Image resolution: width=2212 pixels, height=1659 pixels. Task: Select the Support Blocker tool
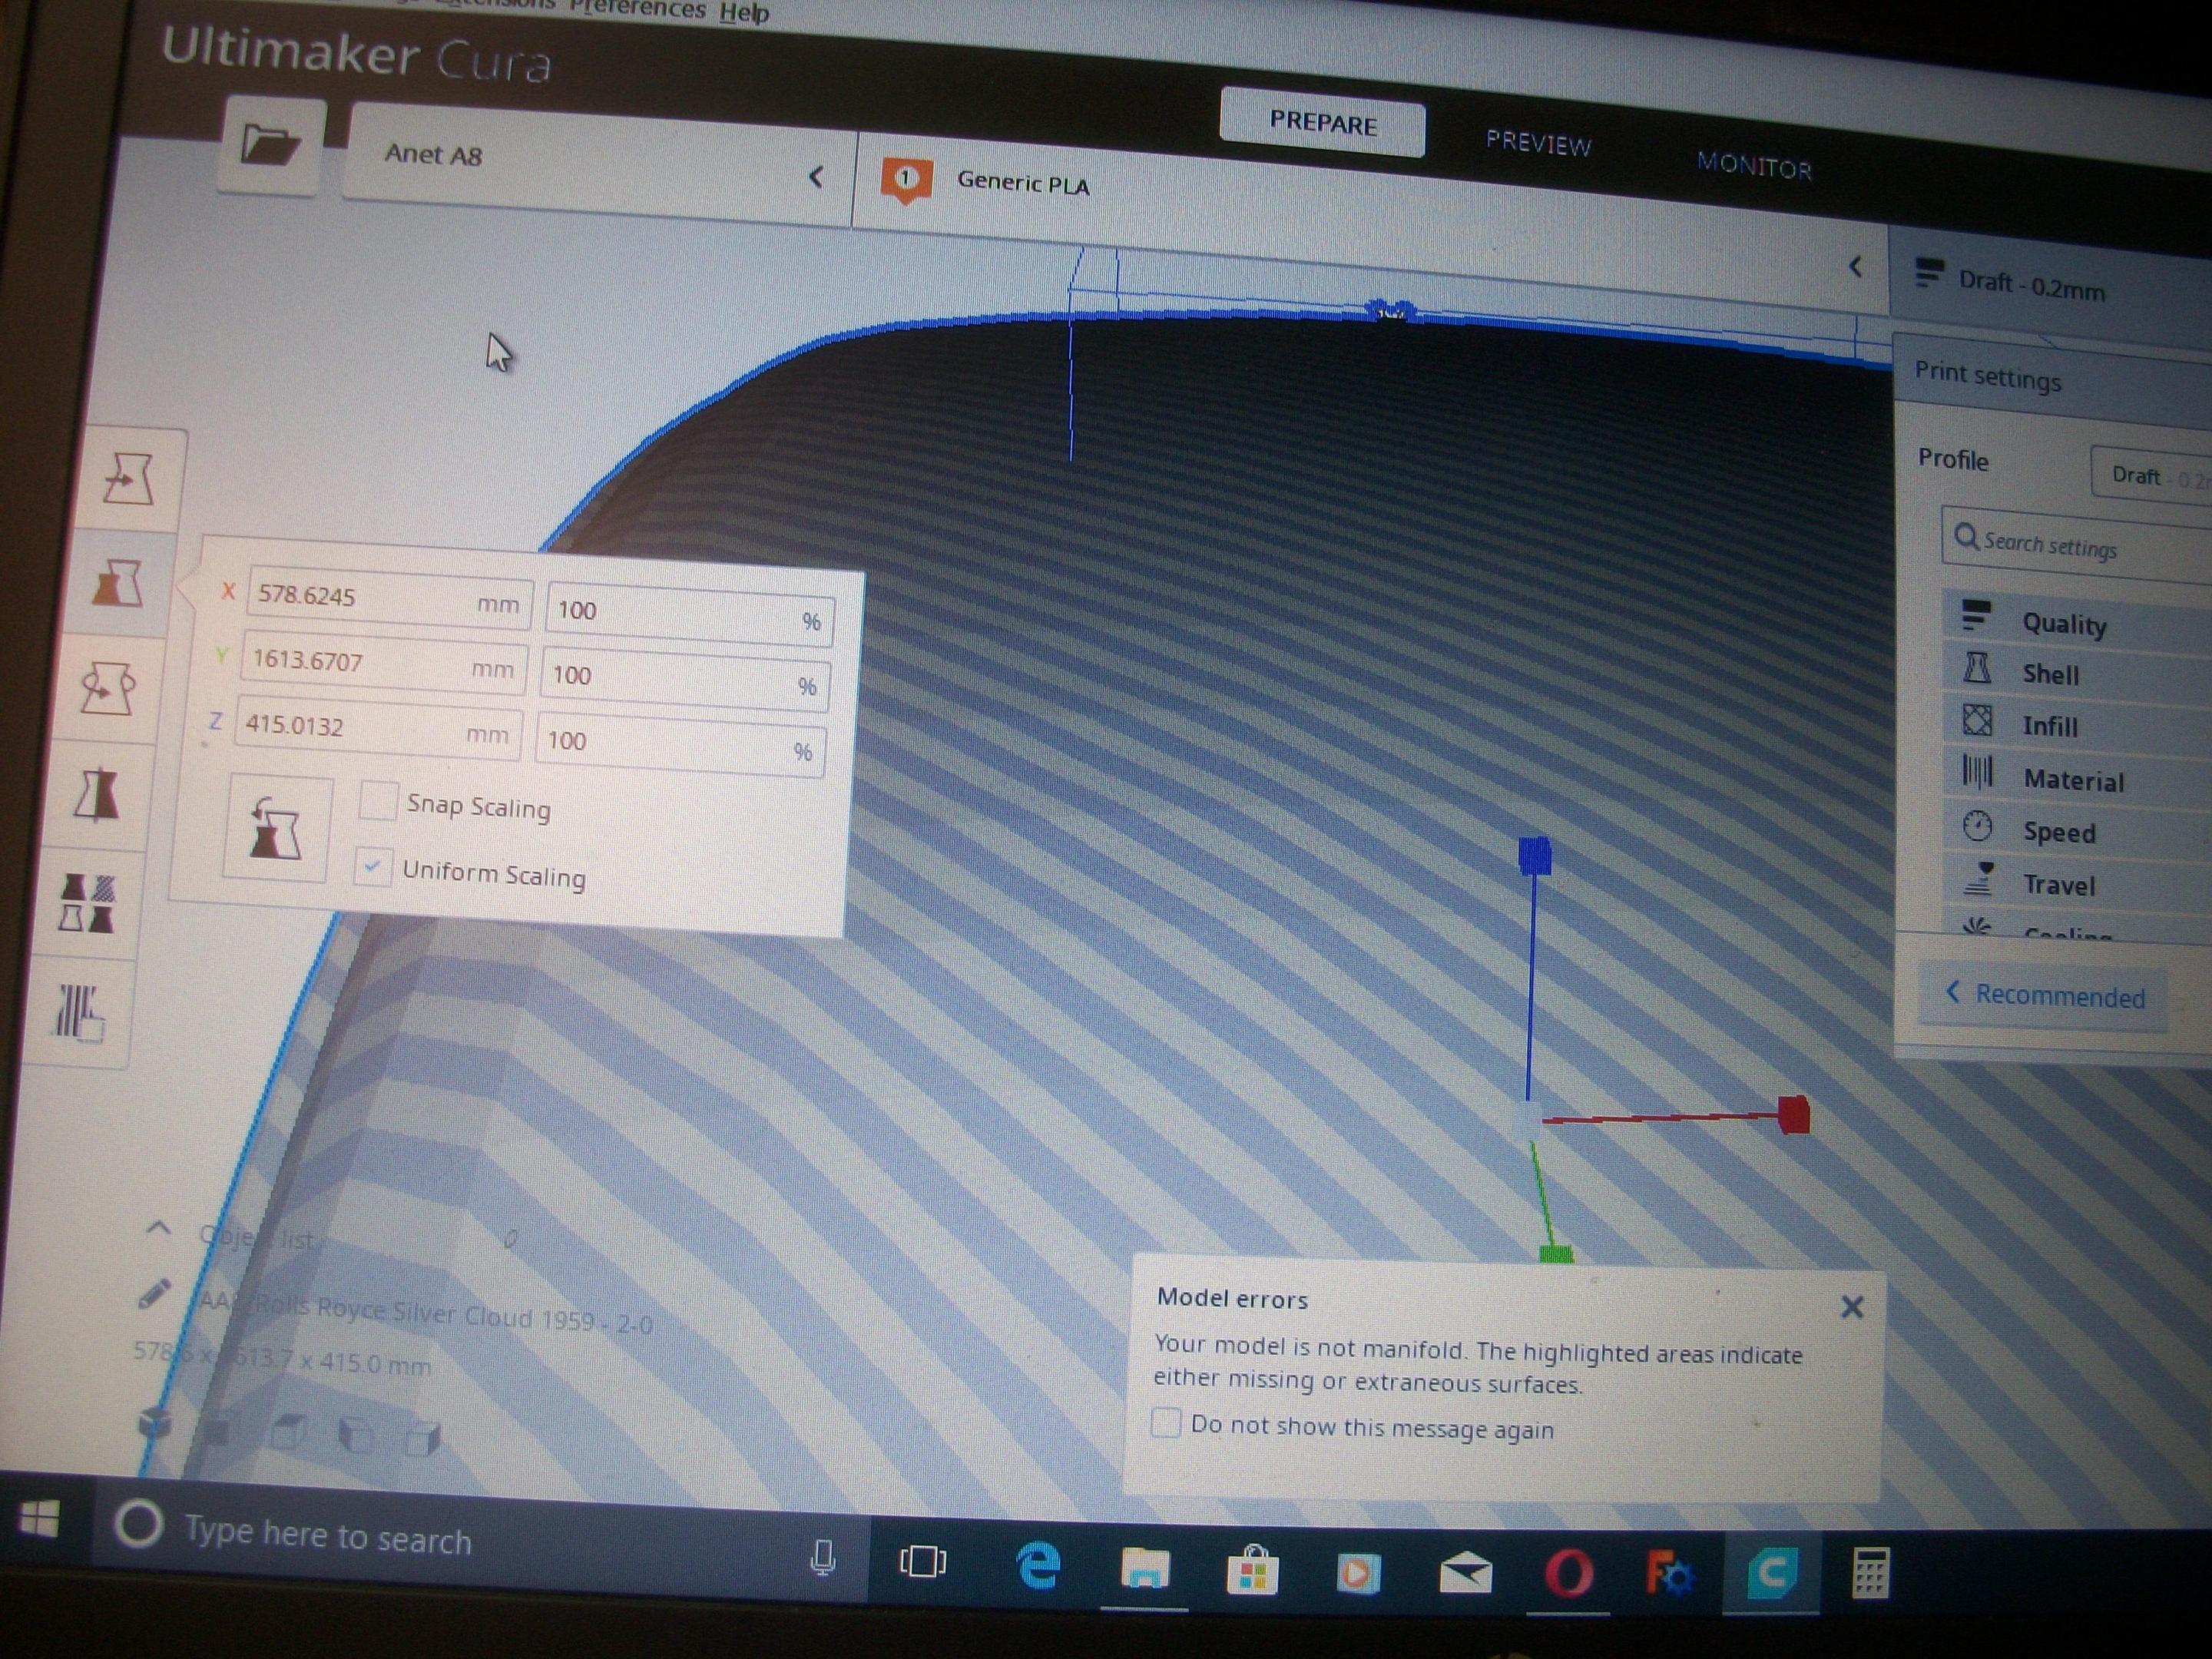pos(81,1012)
